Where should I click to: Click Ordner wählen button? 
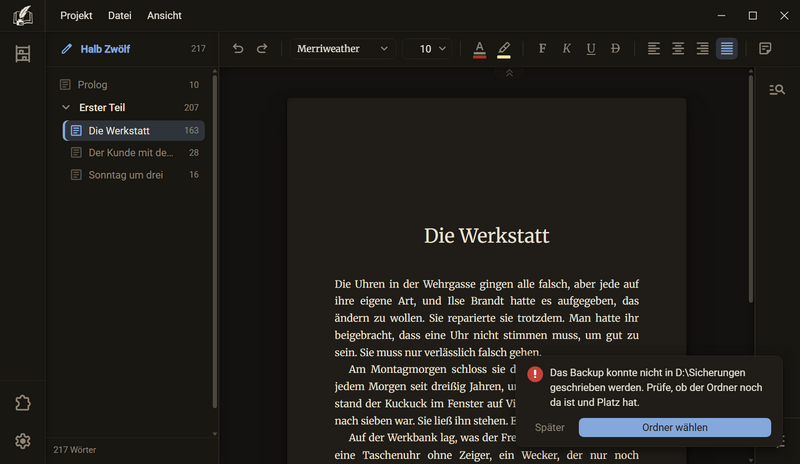pos(674,428)
